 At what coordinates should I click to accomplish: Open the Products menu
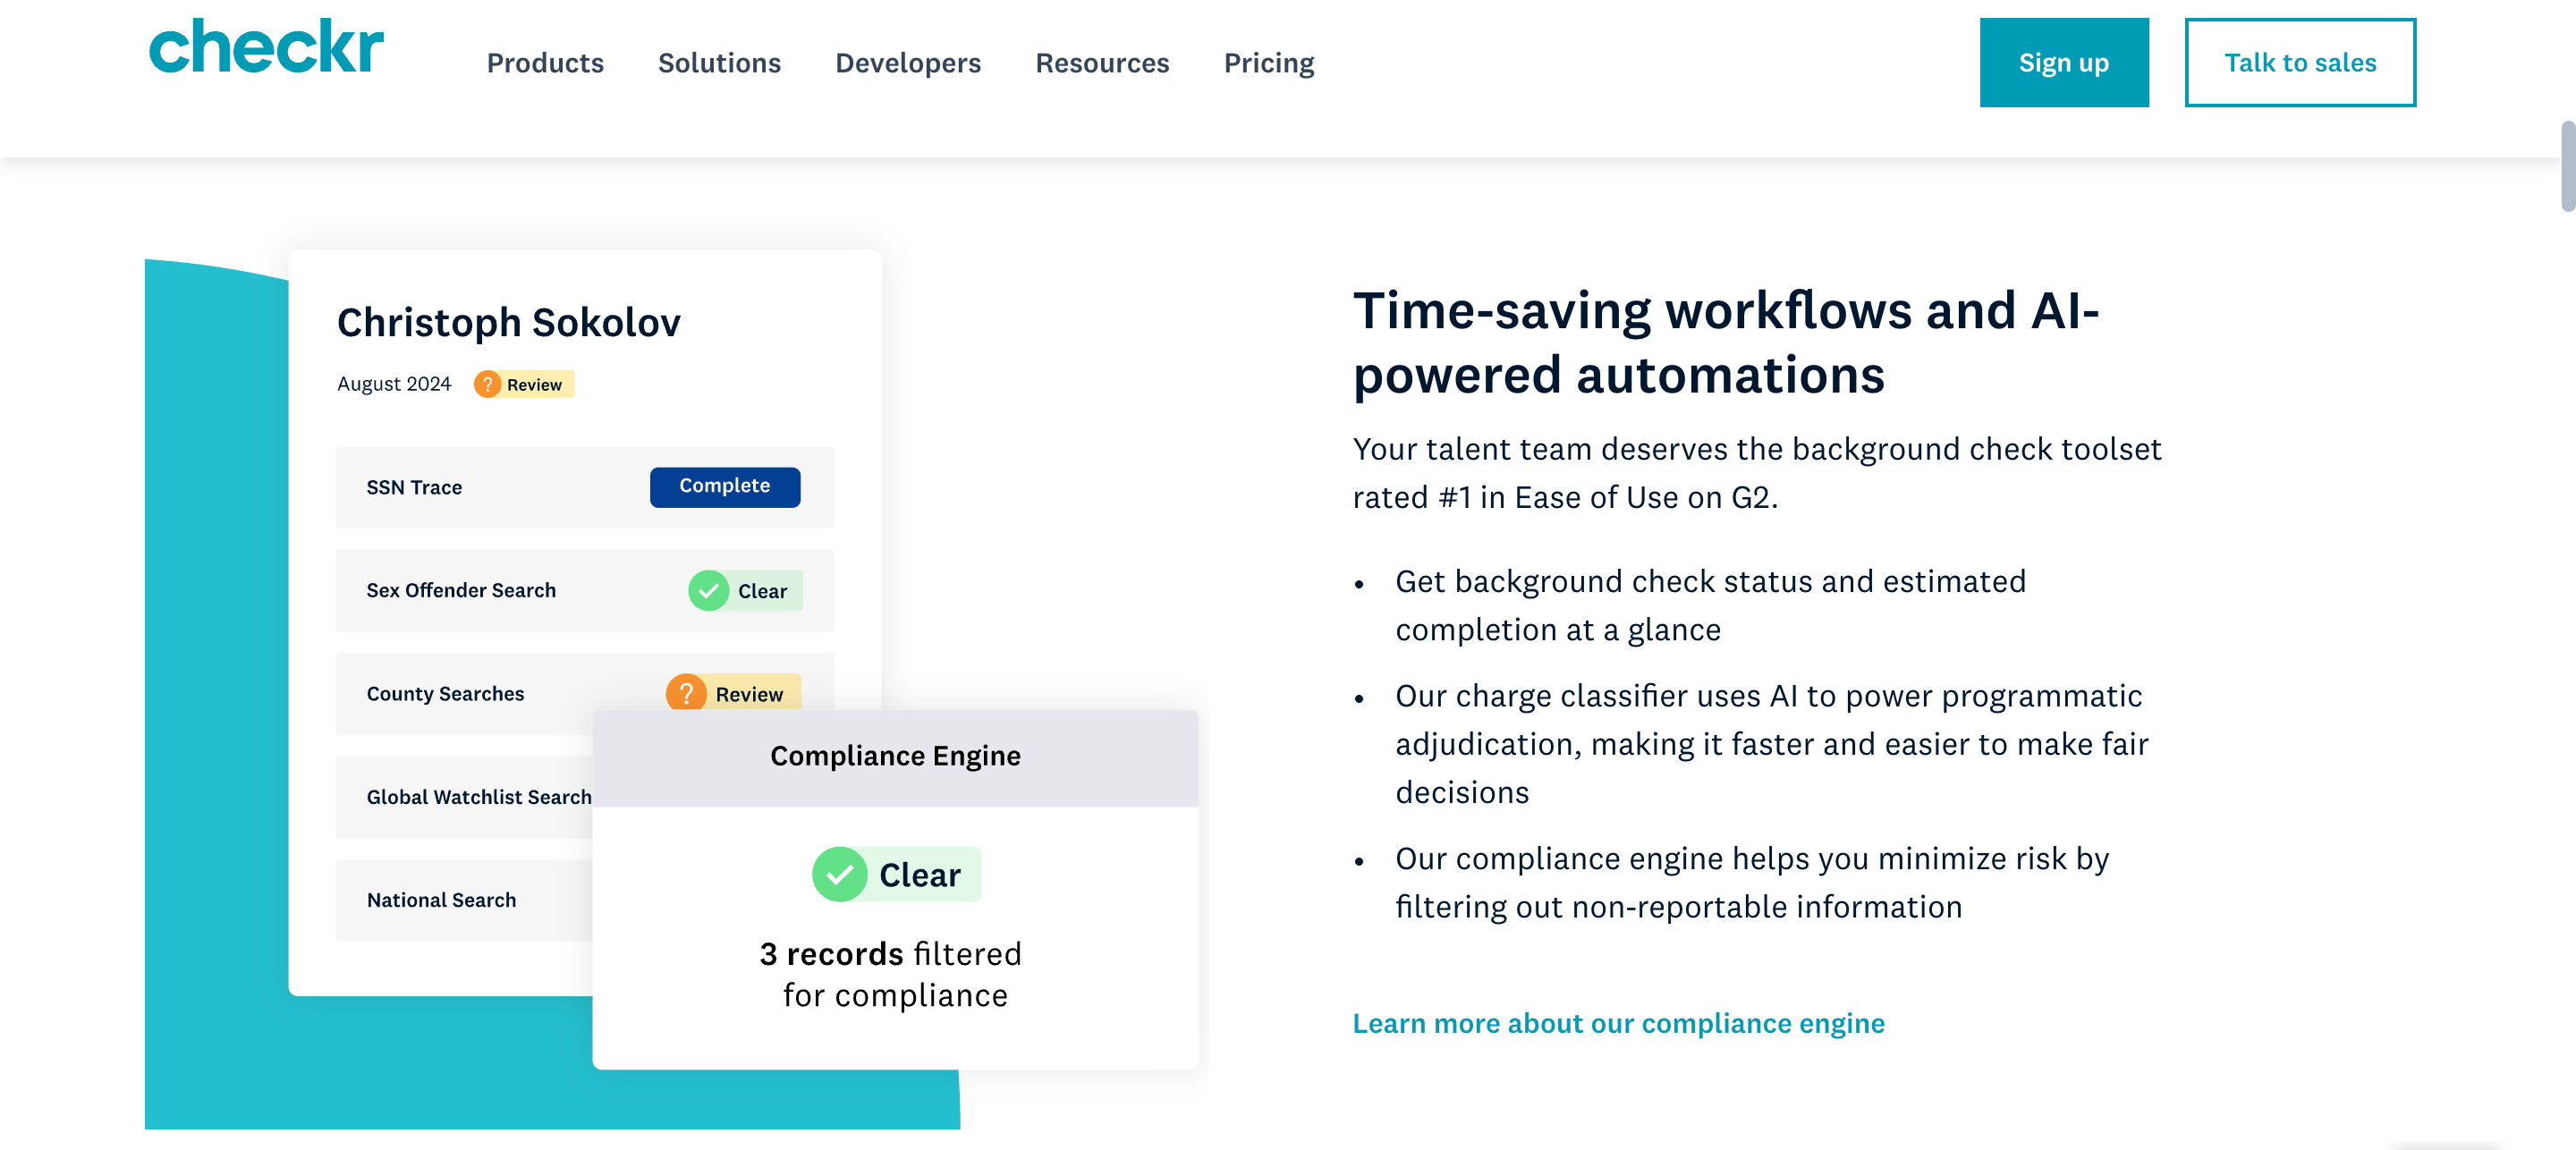[x=545, y=63]
